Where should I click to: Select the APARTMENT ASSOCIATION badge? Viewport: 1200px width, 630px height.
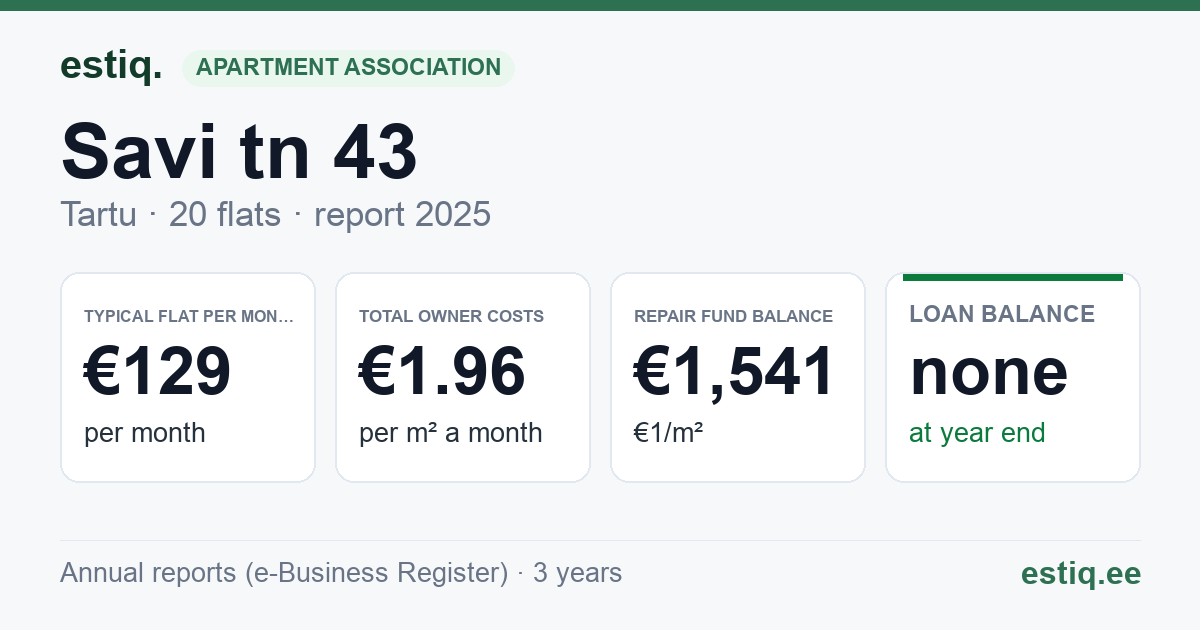tap(348, 68)
